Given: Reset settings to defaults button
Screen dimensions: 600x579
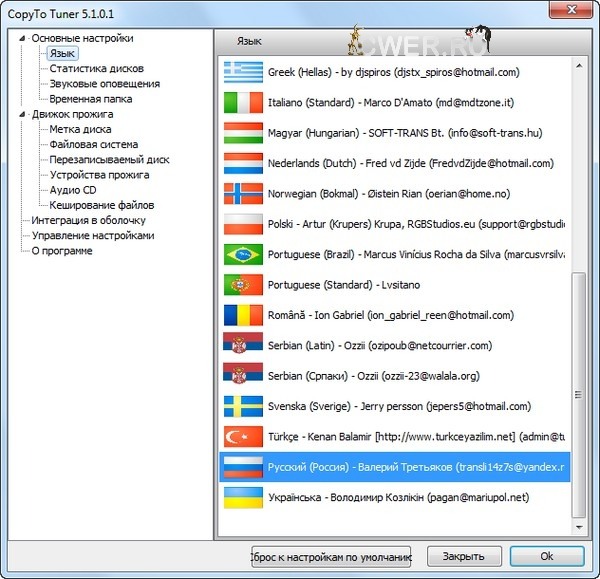Looking at the screenshot, I should pyautogui.click(x=331, y=556).
